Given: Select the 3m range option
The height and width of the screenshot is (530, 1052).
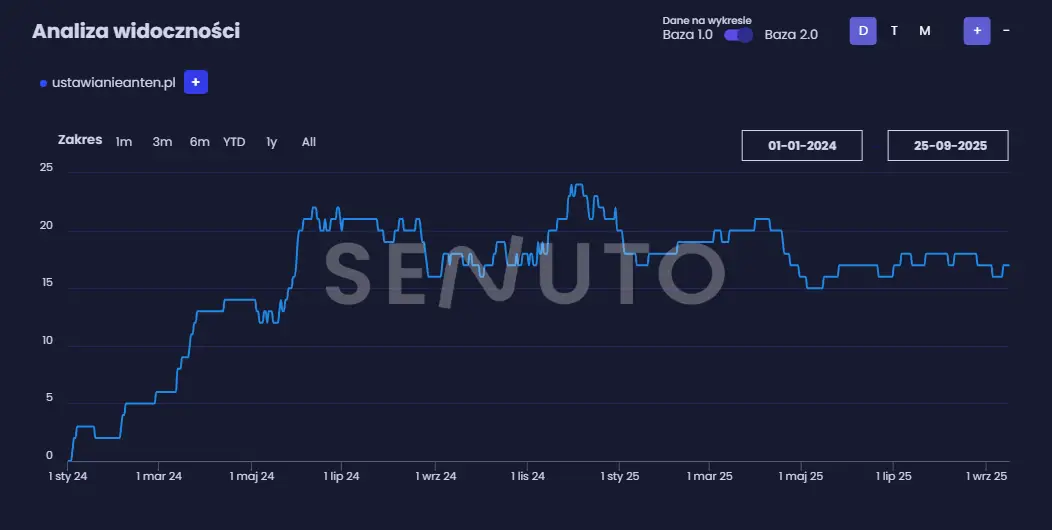Looking at the screenshot, I should point(162,142).
